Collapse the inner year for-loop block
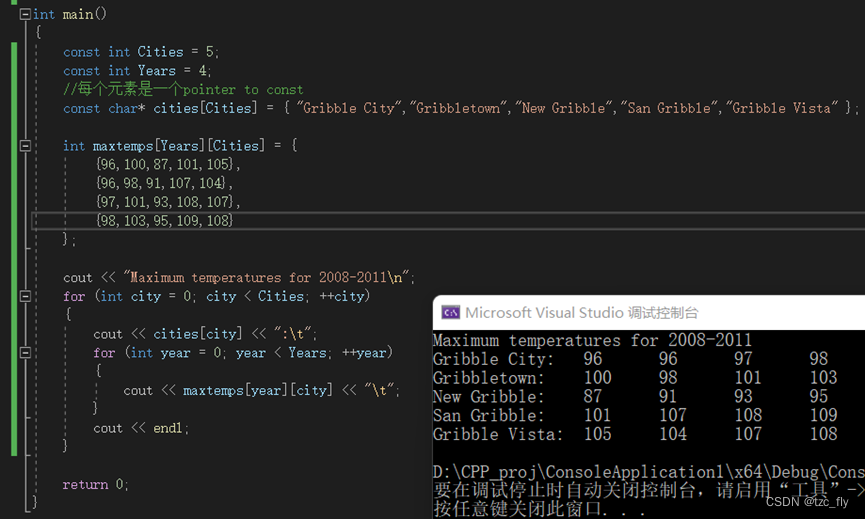This screenshot has width=865, height=519. pyautogui.click(x=25, y=352)
